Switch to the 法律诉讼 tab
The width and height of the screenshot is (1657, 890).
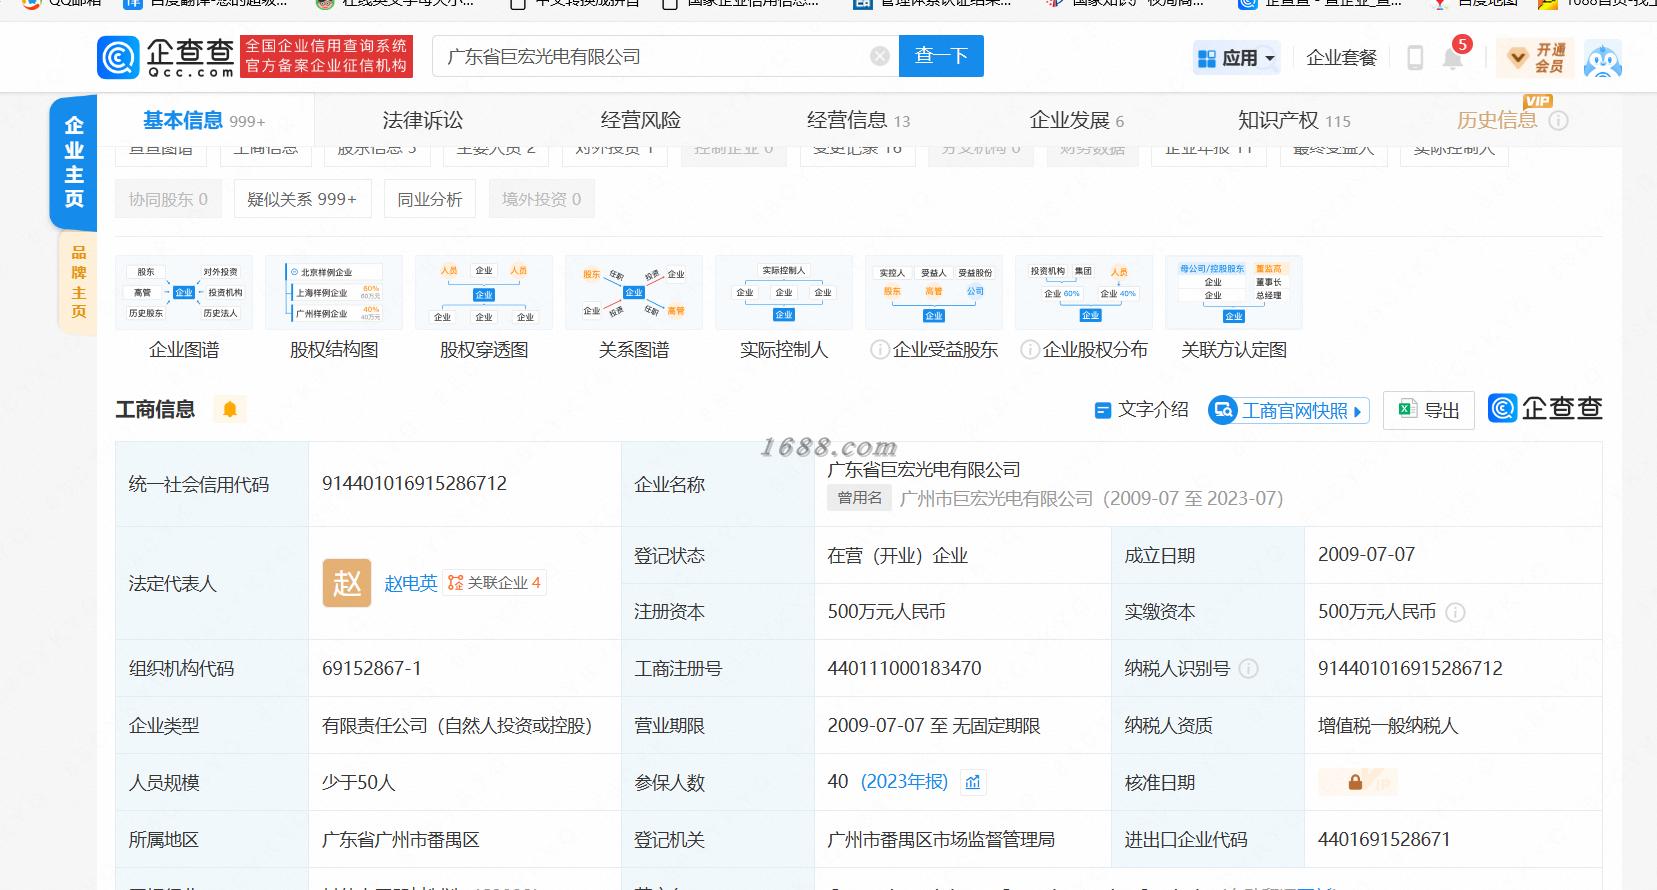[423, 120]
